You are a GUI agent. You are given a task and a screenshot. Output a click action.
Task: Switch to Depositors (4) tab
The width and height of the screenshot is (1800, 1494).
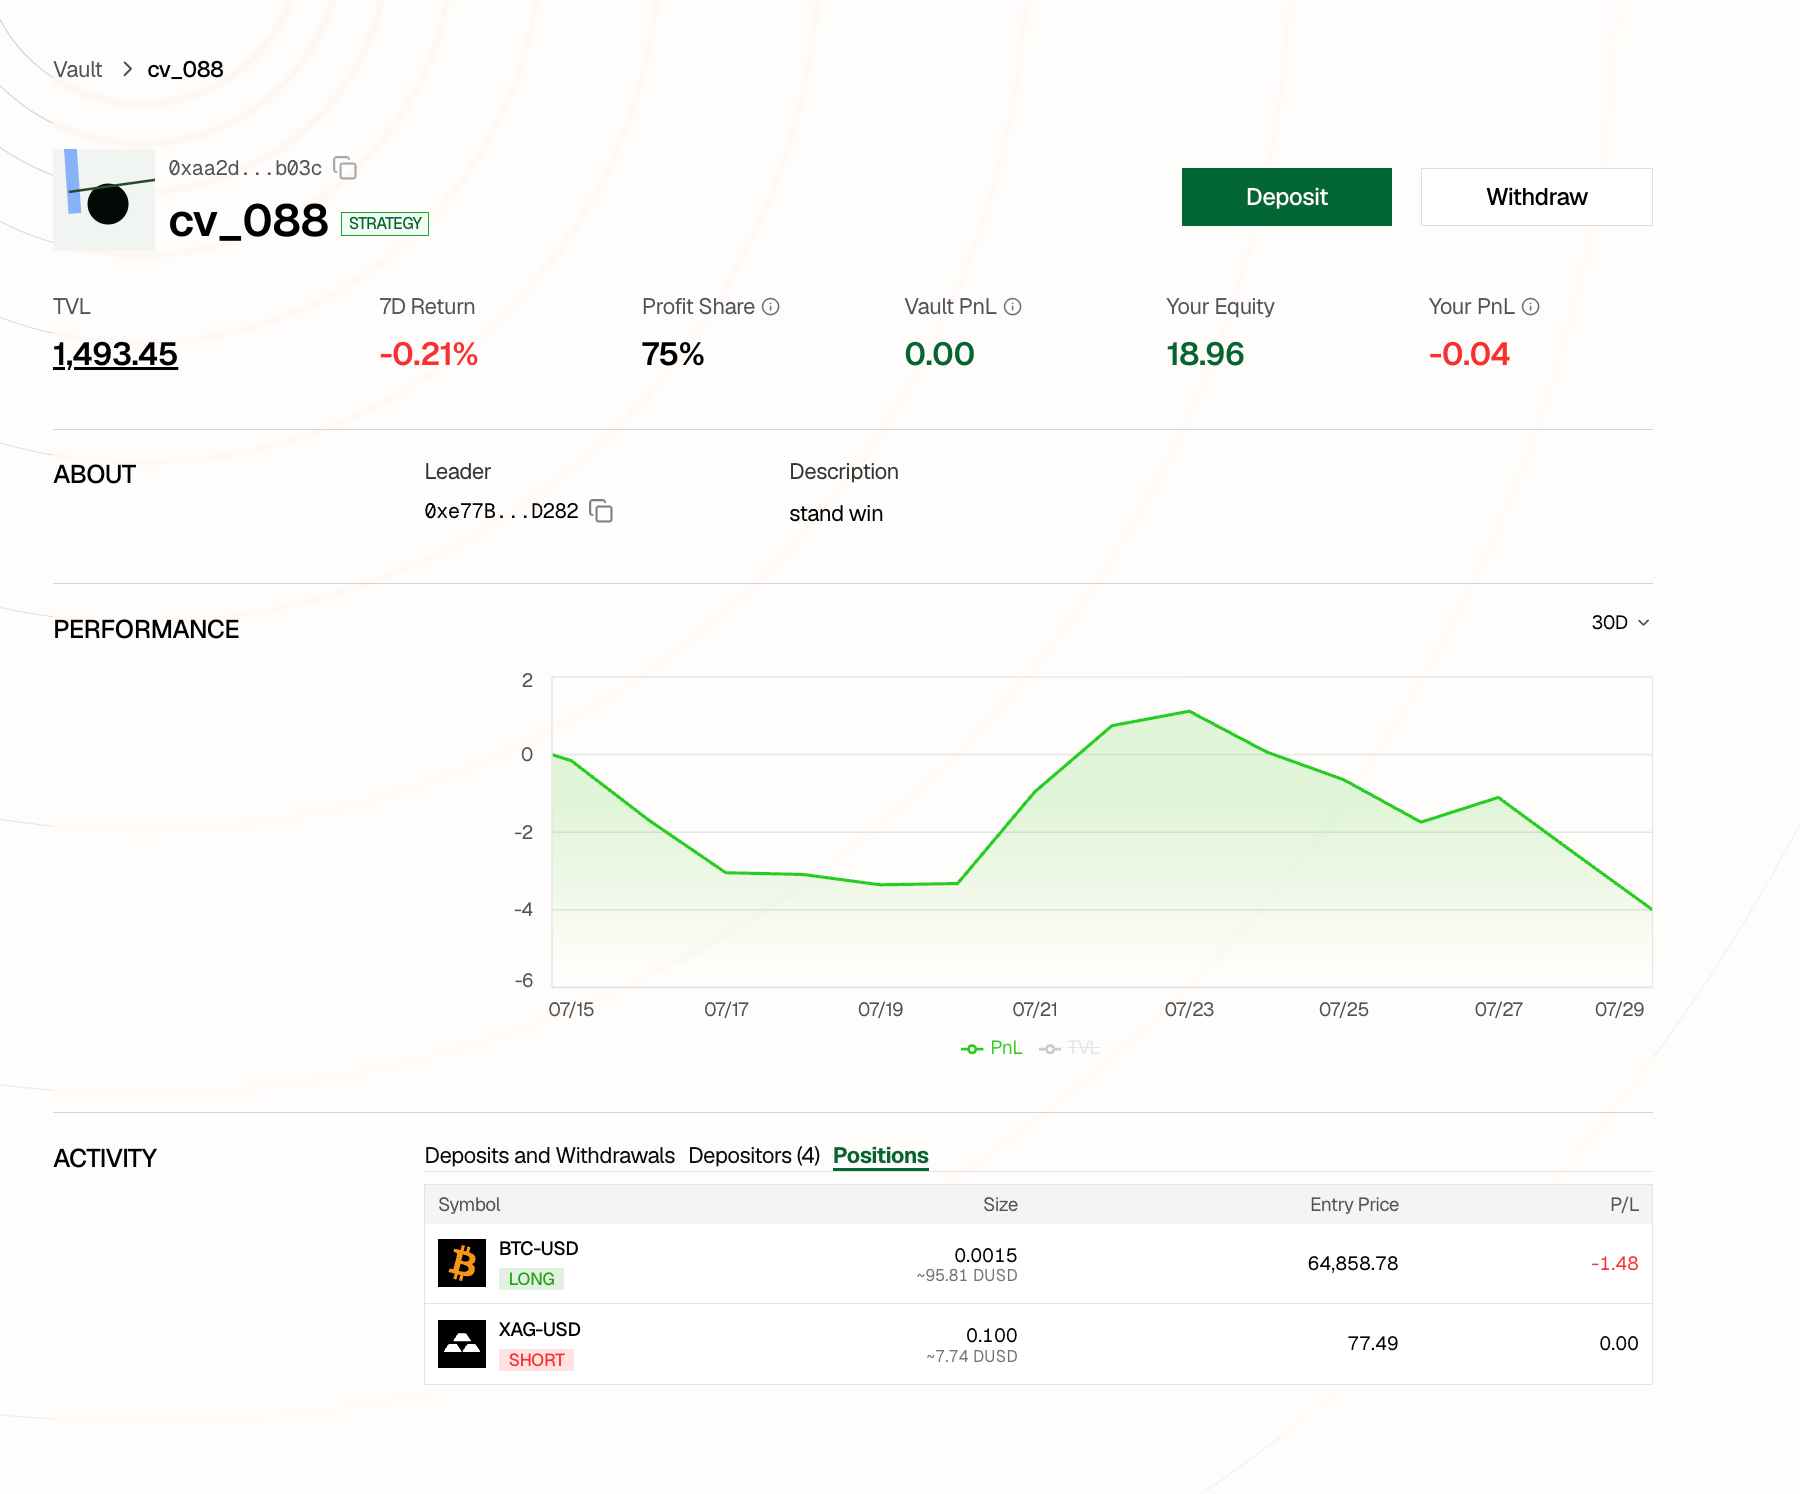(x=754, y=1156)
